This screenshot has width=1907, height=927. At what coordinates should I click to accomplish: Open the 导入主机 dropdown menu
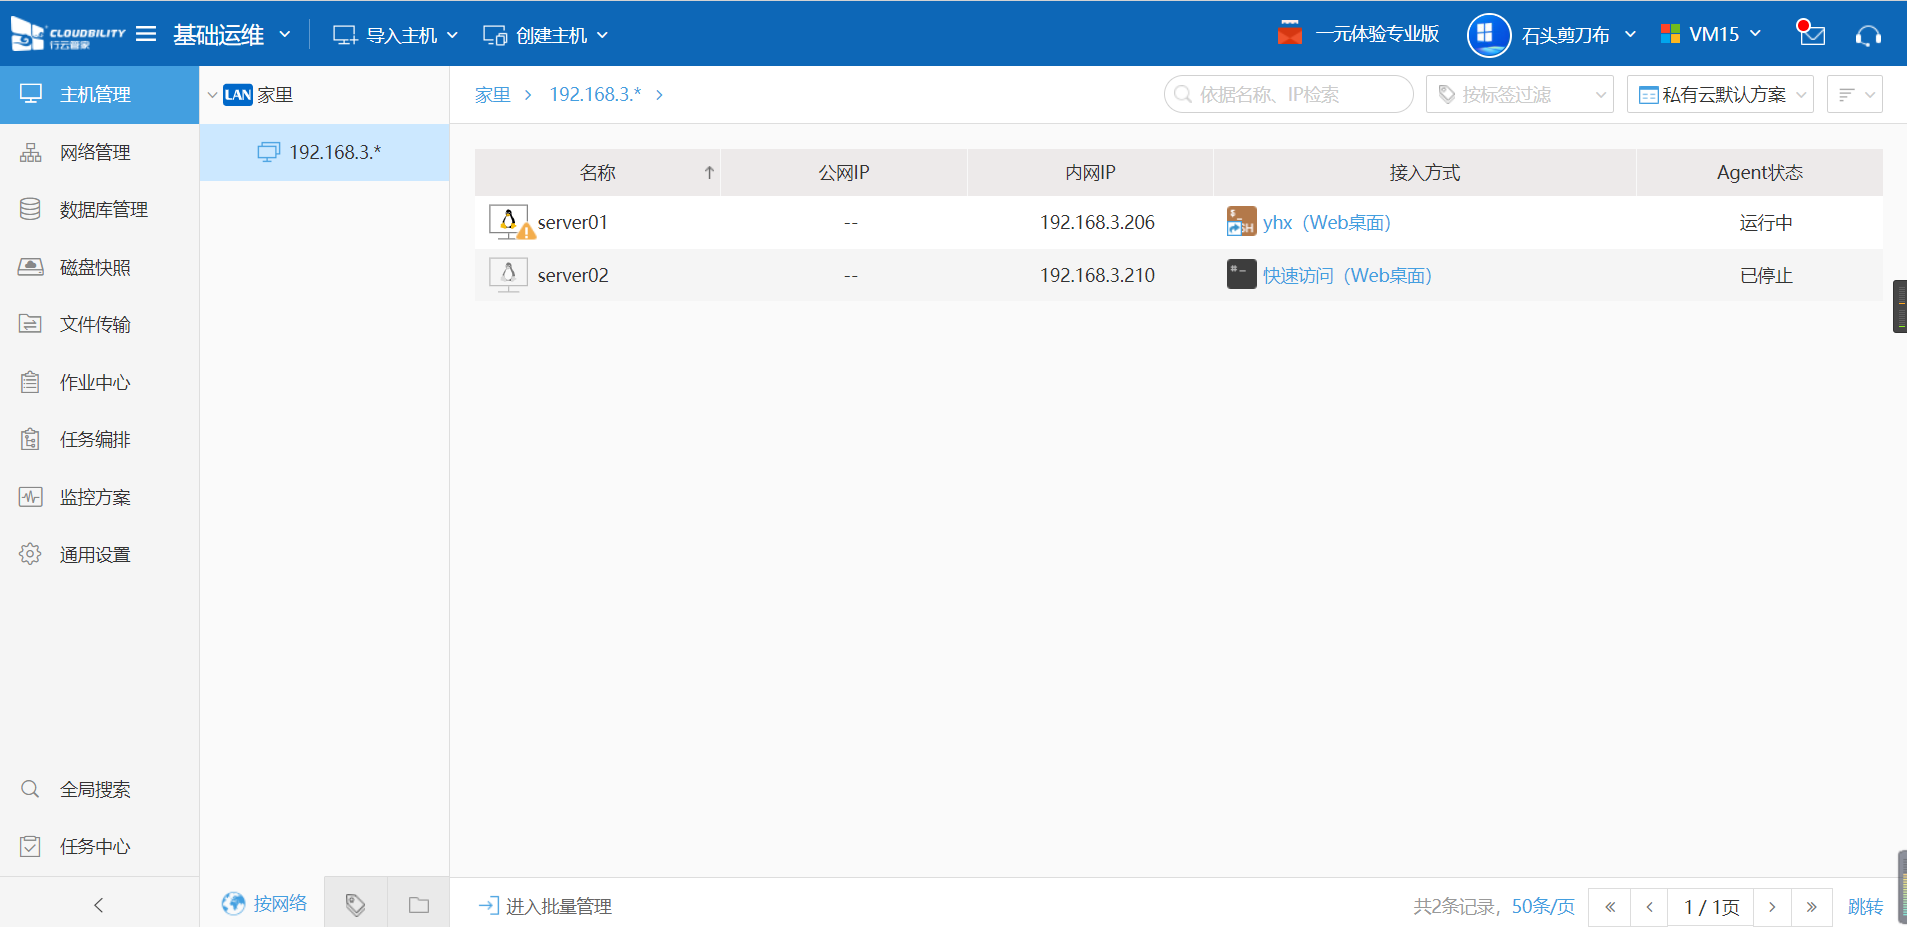click(x=395, y=35)
